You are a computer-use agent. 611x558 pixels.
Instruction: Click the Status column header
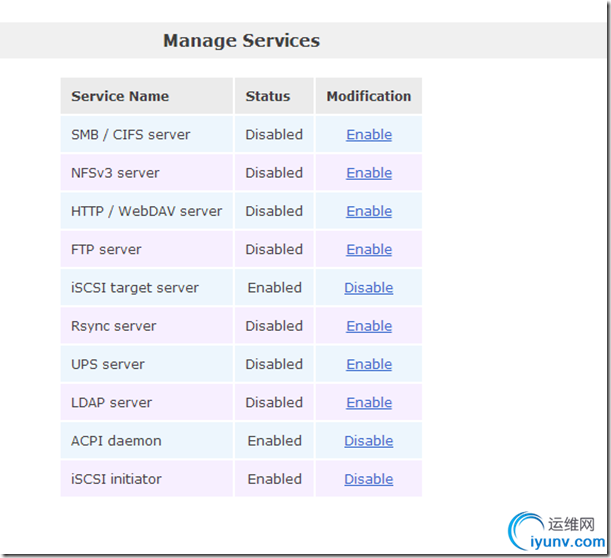[x=268, y=97]
